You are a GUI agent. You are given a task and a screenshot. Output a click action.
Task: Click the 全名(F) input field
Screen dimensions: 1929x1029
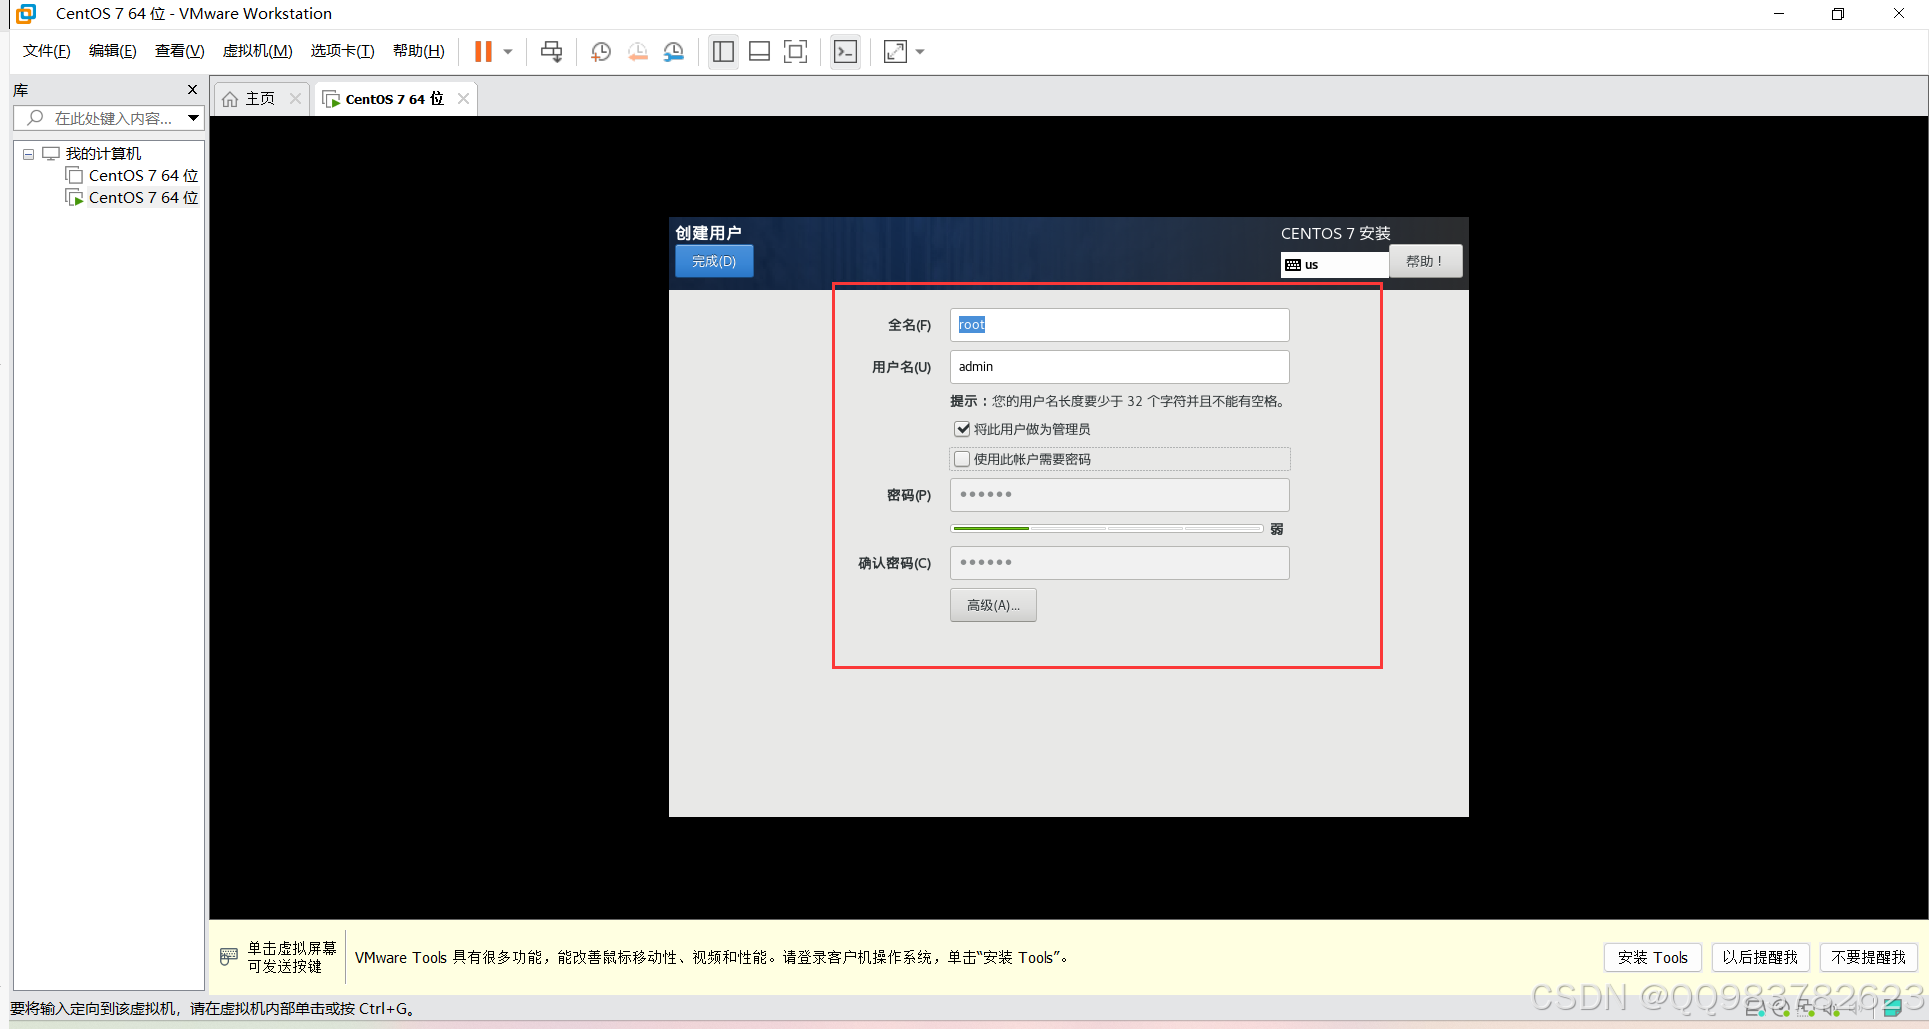coord(1119,325)
